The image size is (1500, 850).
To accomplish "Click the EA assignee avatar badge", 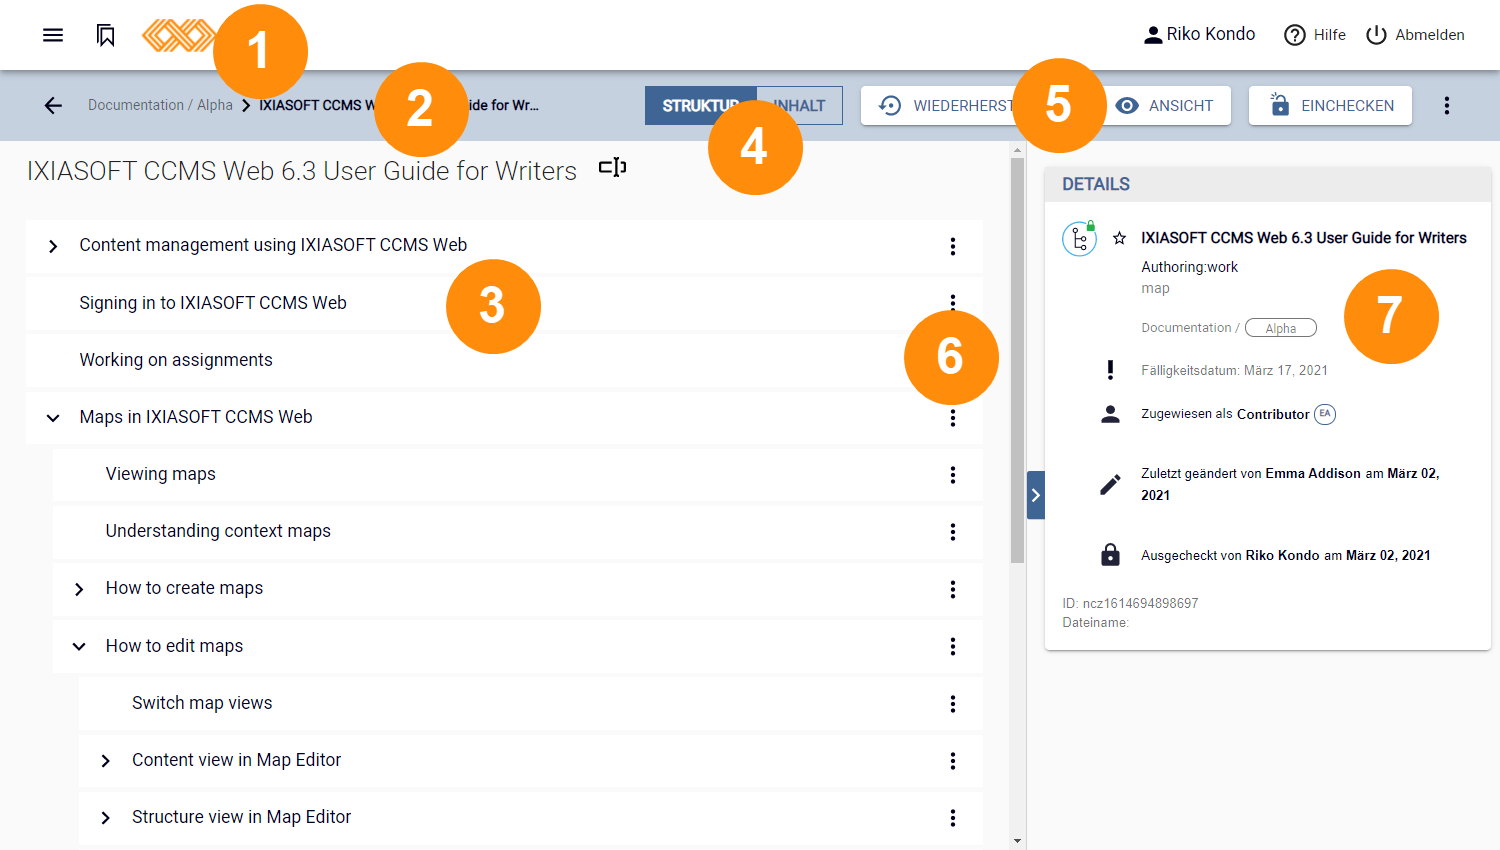I will coord(1325,414).
